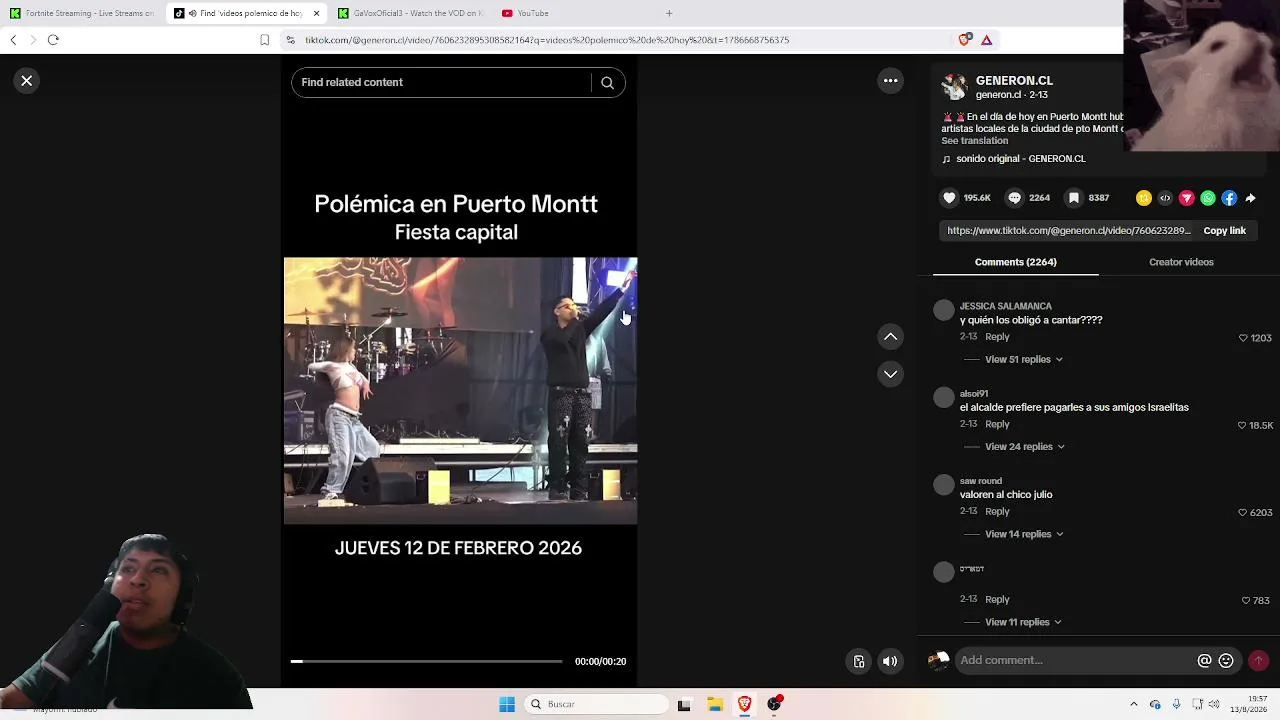Open GENERON.CL profile avatar
The image size is (1280, 720).
click(955, 87)
